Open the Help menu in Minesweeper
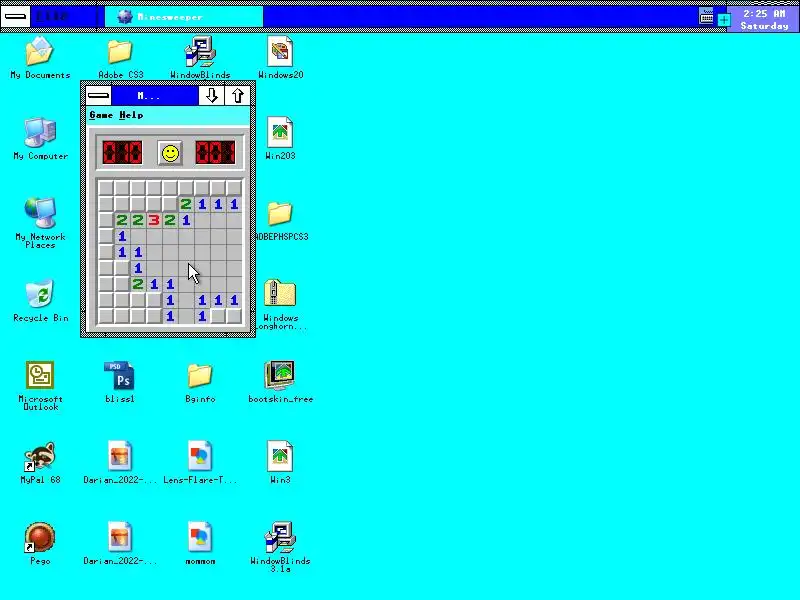This screenshot has width=800, height=600. click(131, 115)
